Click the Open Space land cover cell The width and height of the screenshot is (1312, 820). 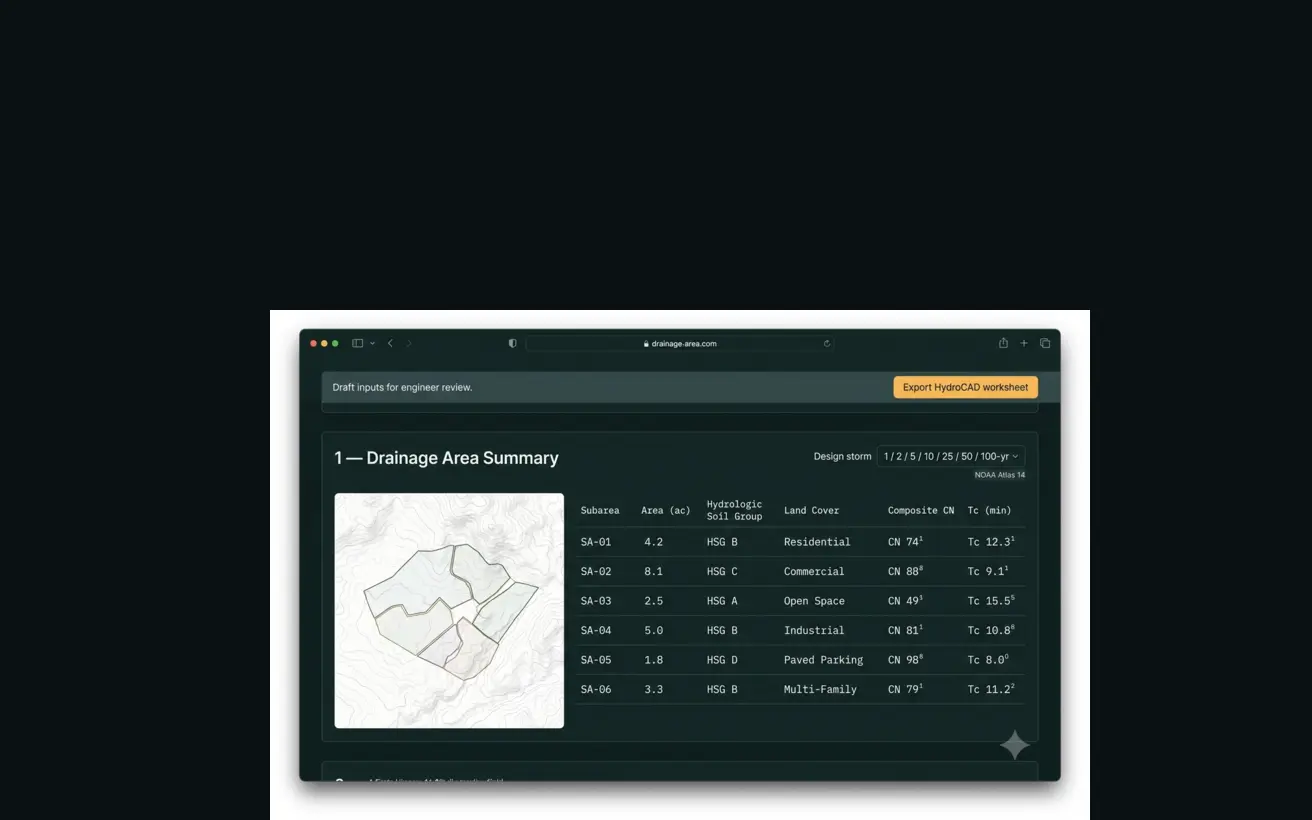814,601
